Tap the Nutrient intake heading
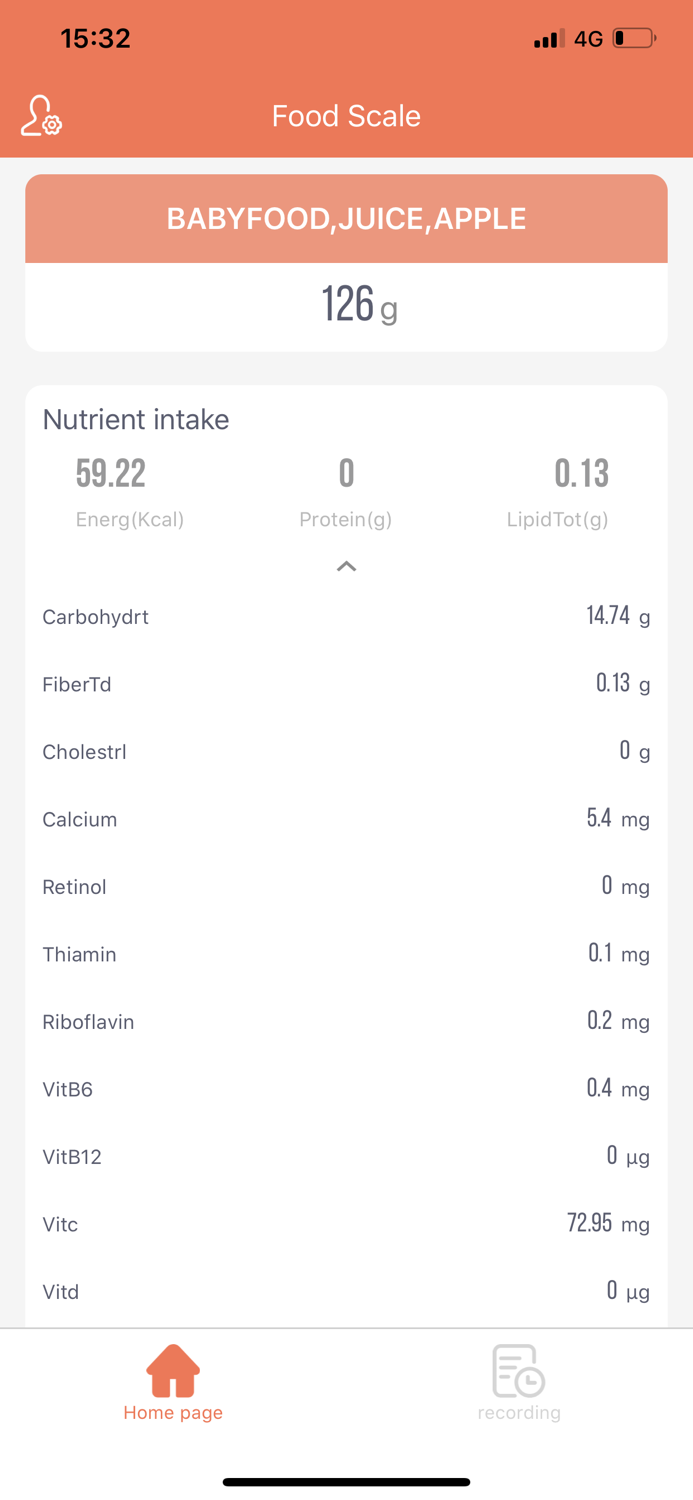693x1500 pixels. click(136, 419)
